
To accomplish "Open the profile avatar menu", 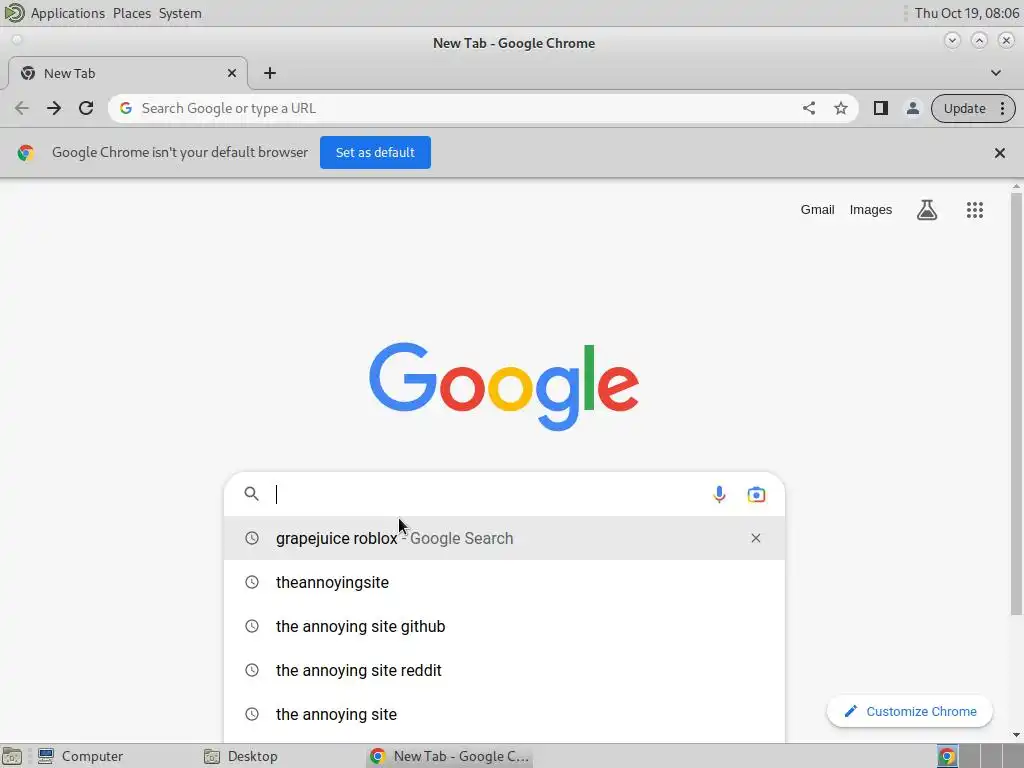I will (912, 108).
